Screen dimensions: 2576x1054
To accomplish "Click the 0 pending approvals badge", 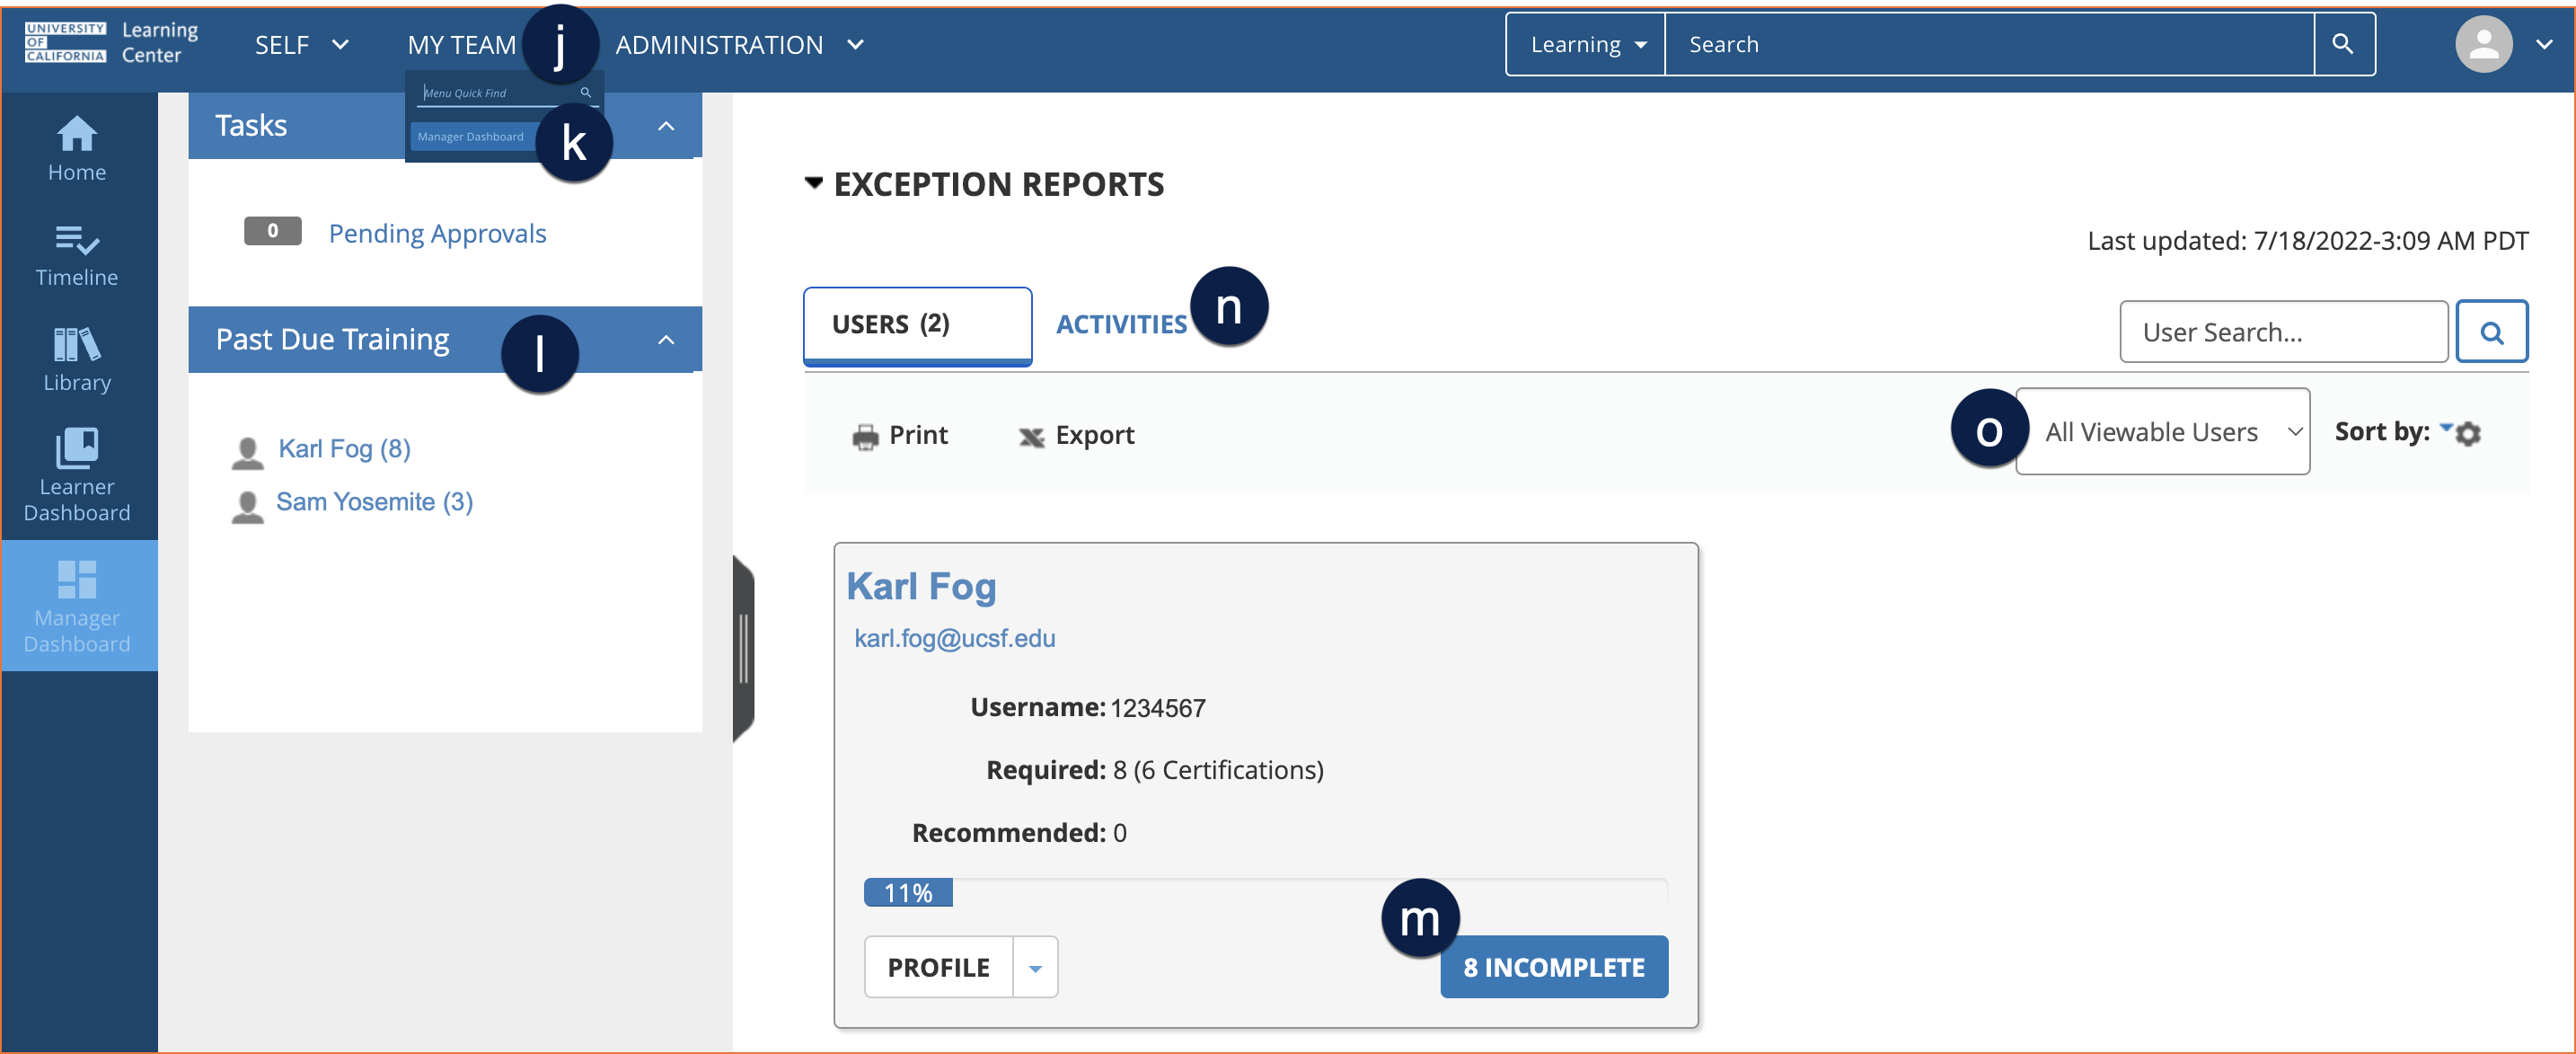I will tap(273, 231).
